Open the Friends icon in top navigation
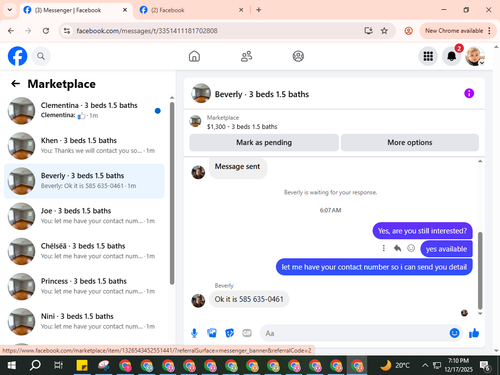 (246, 56)
